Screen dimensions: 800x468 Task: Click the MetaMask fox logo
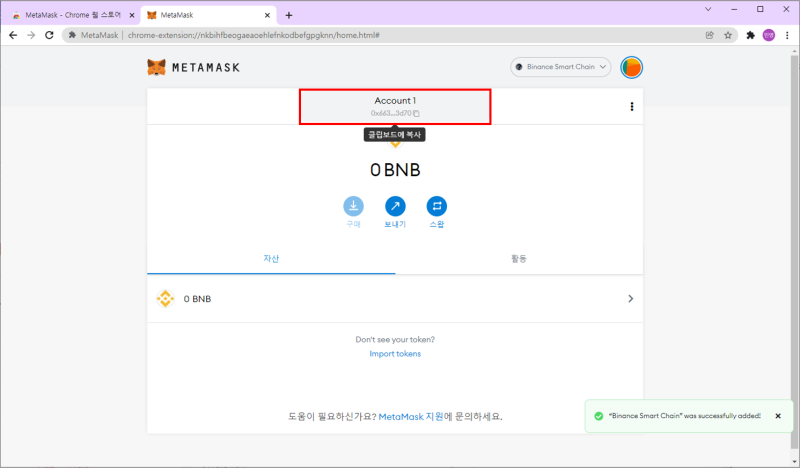pyautogui.click(x=157, y=67)
